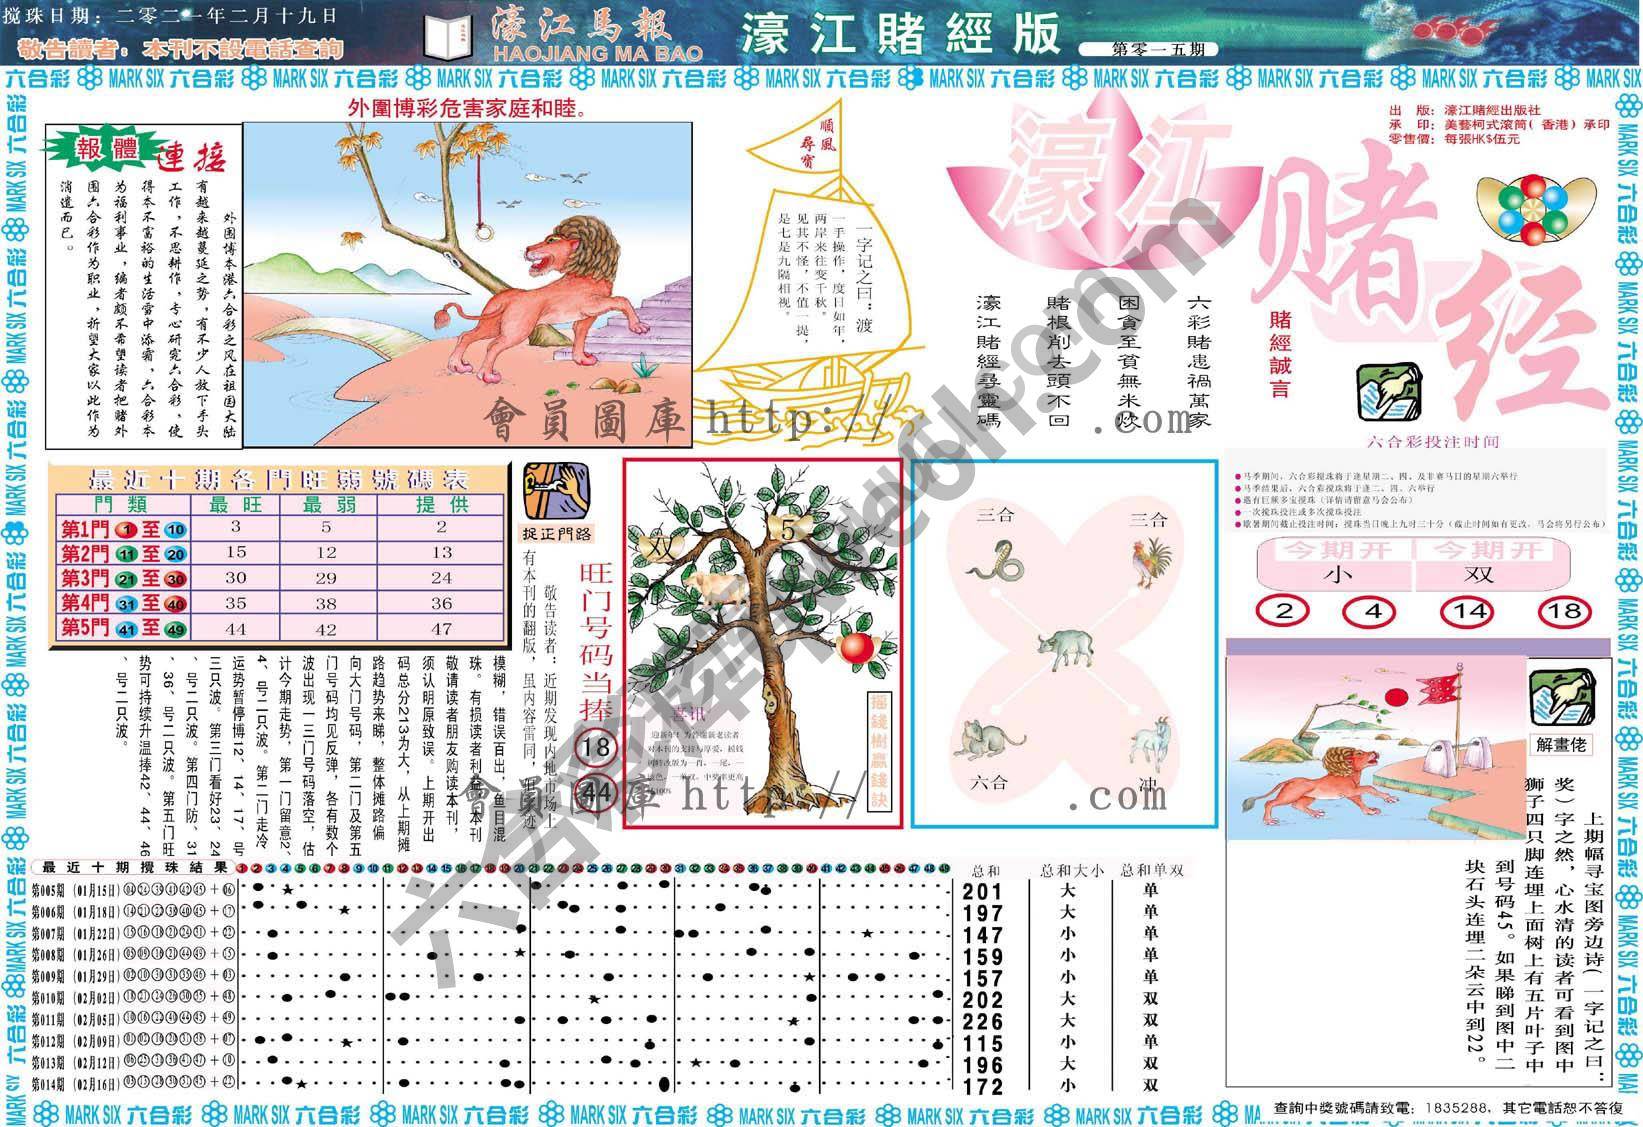This screenshot has width=1643, height=1127.
Task: Click the red apple on the money tree
Action: [857, 648]
